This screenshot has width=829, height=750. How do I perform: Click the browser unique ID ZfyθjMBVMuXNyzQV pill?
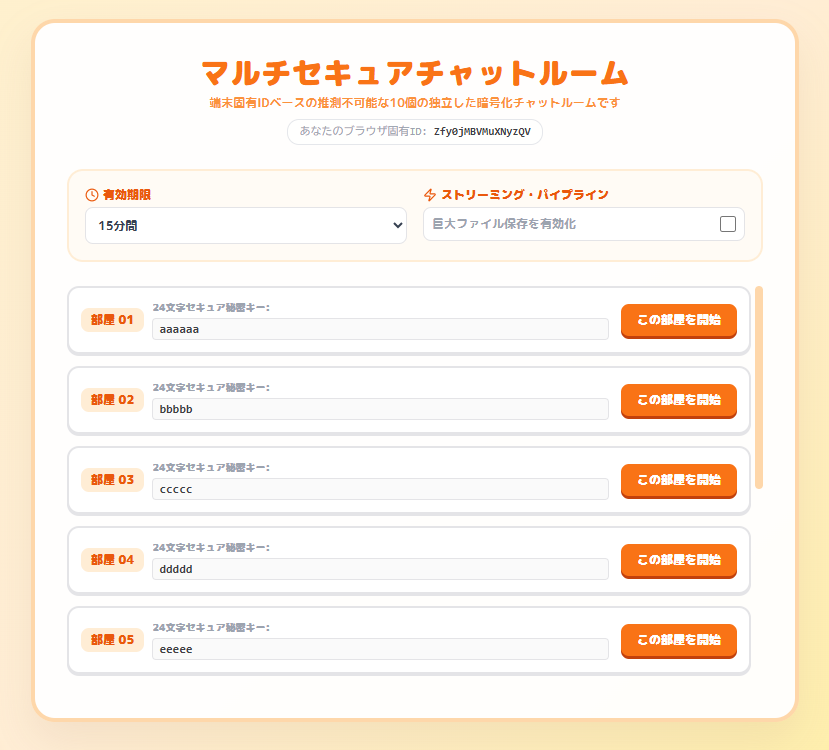click(415, 132)
